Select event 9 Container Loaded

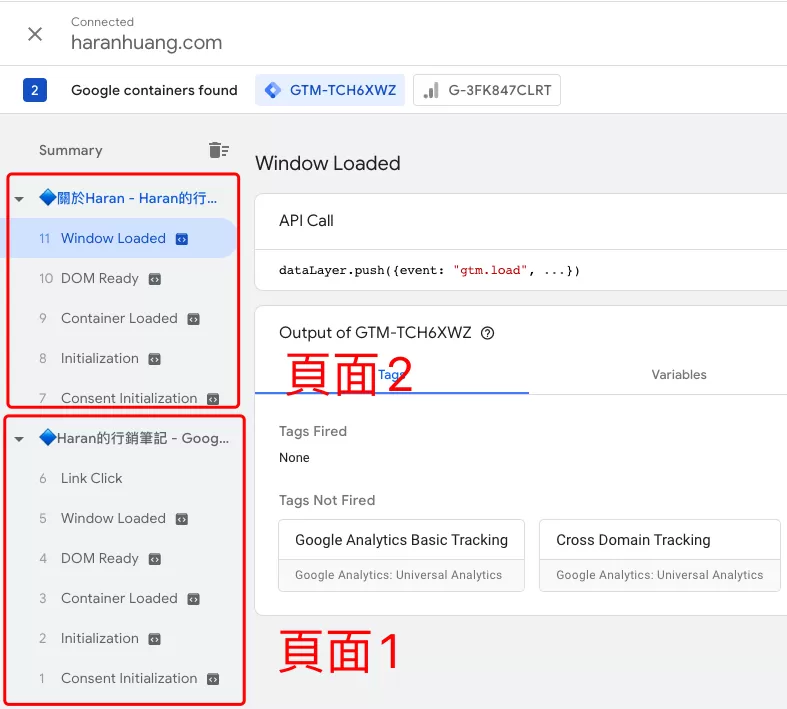tap(118, 318)
